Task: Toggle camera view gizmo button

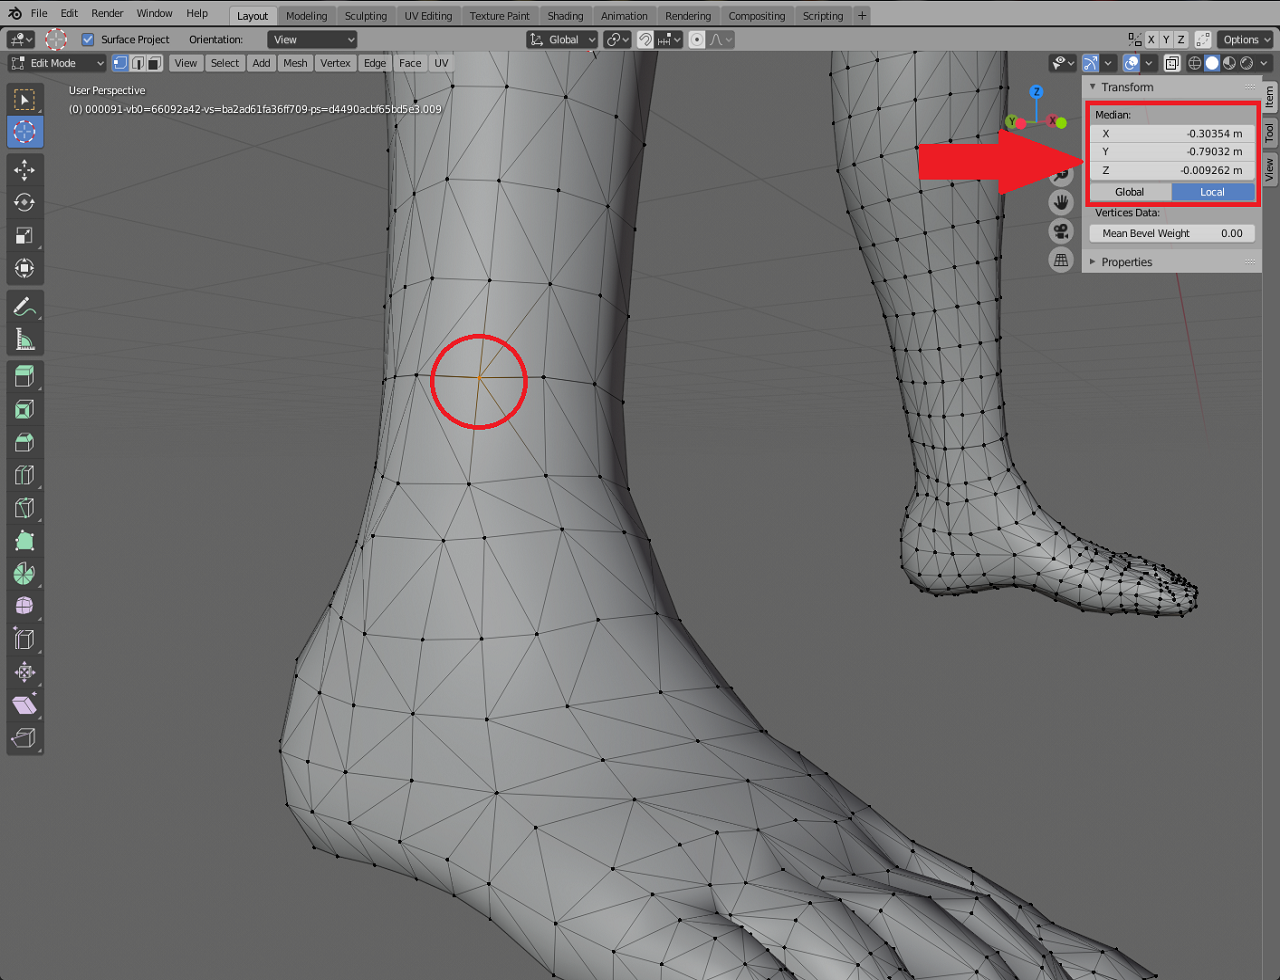Action: point(1061,231)
